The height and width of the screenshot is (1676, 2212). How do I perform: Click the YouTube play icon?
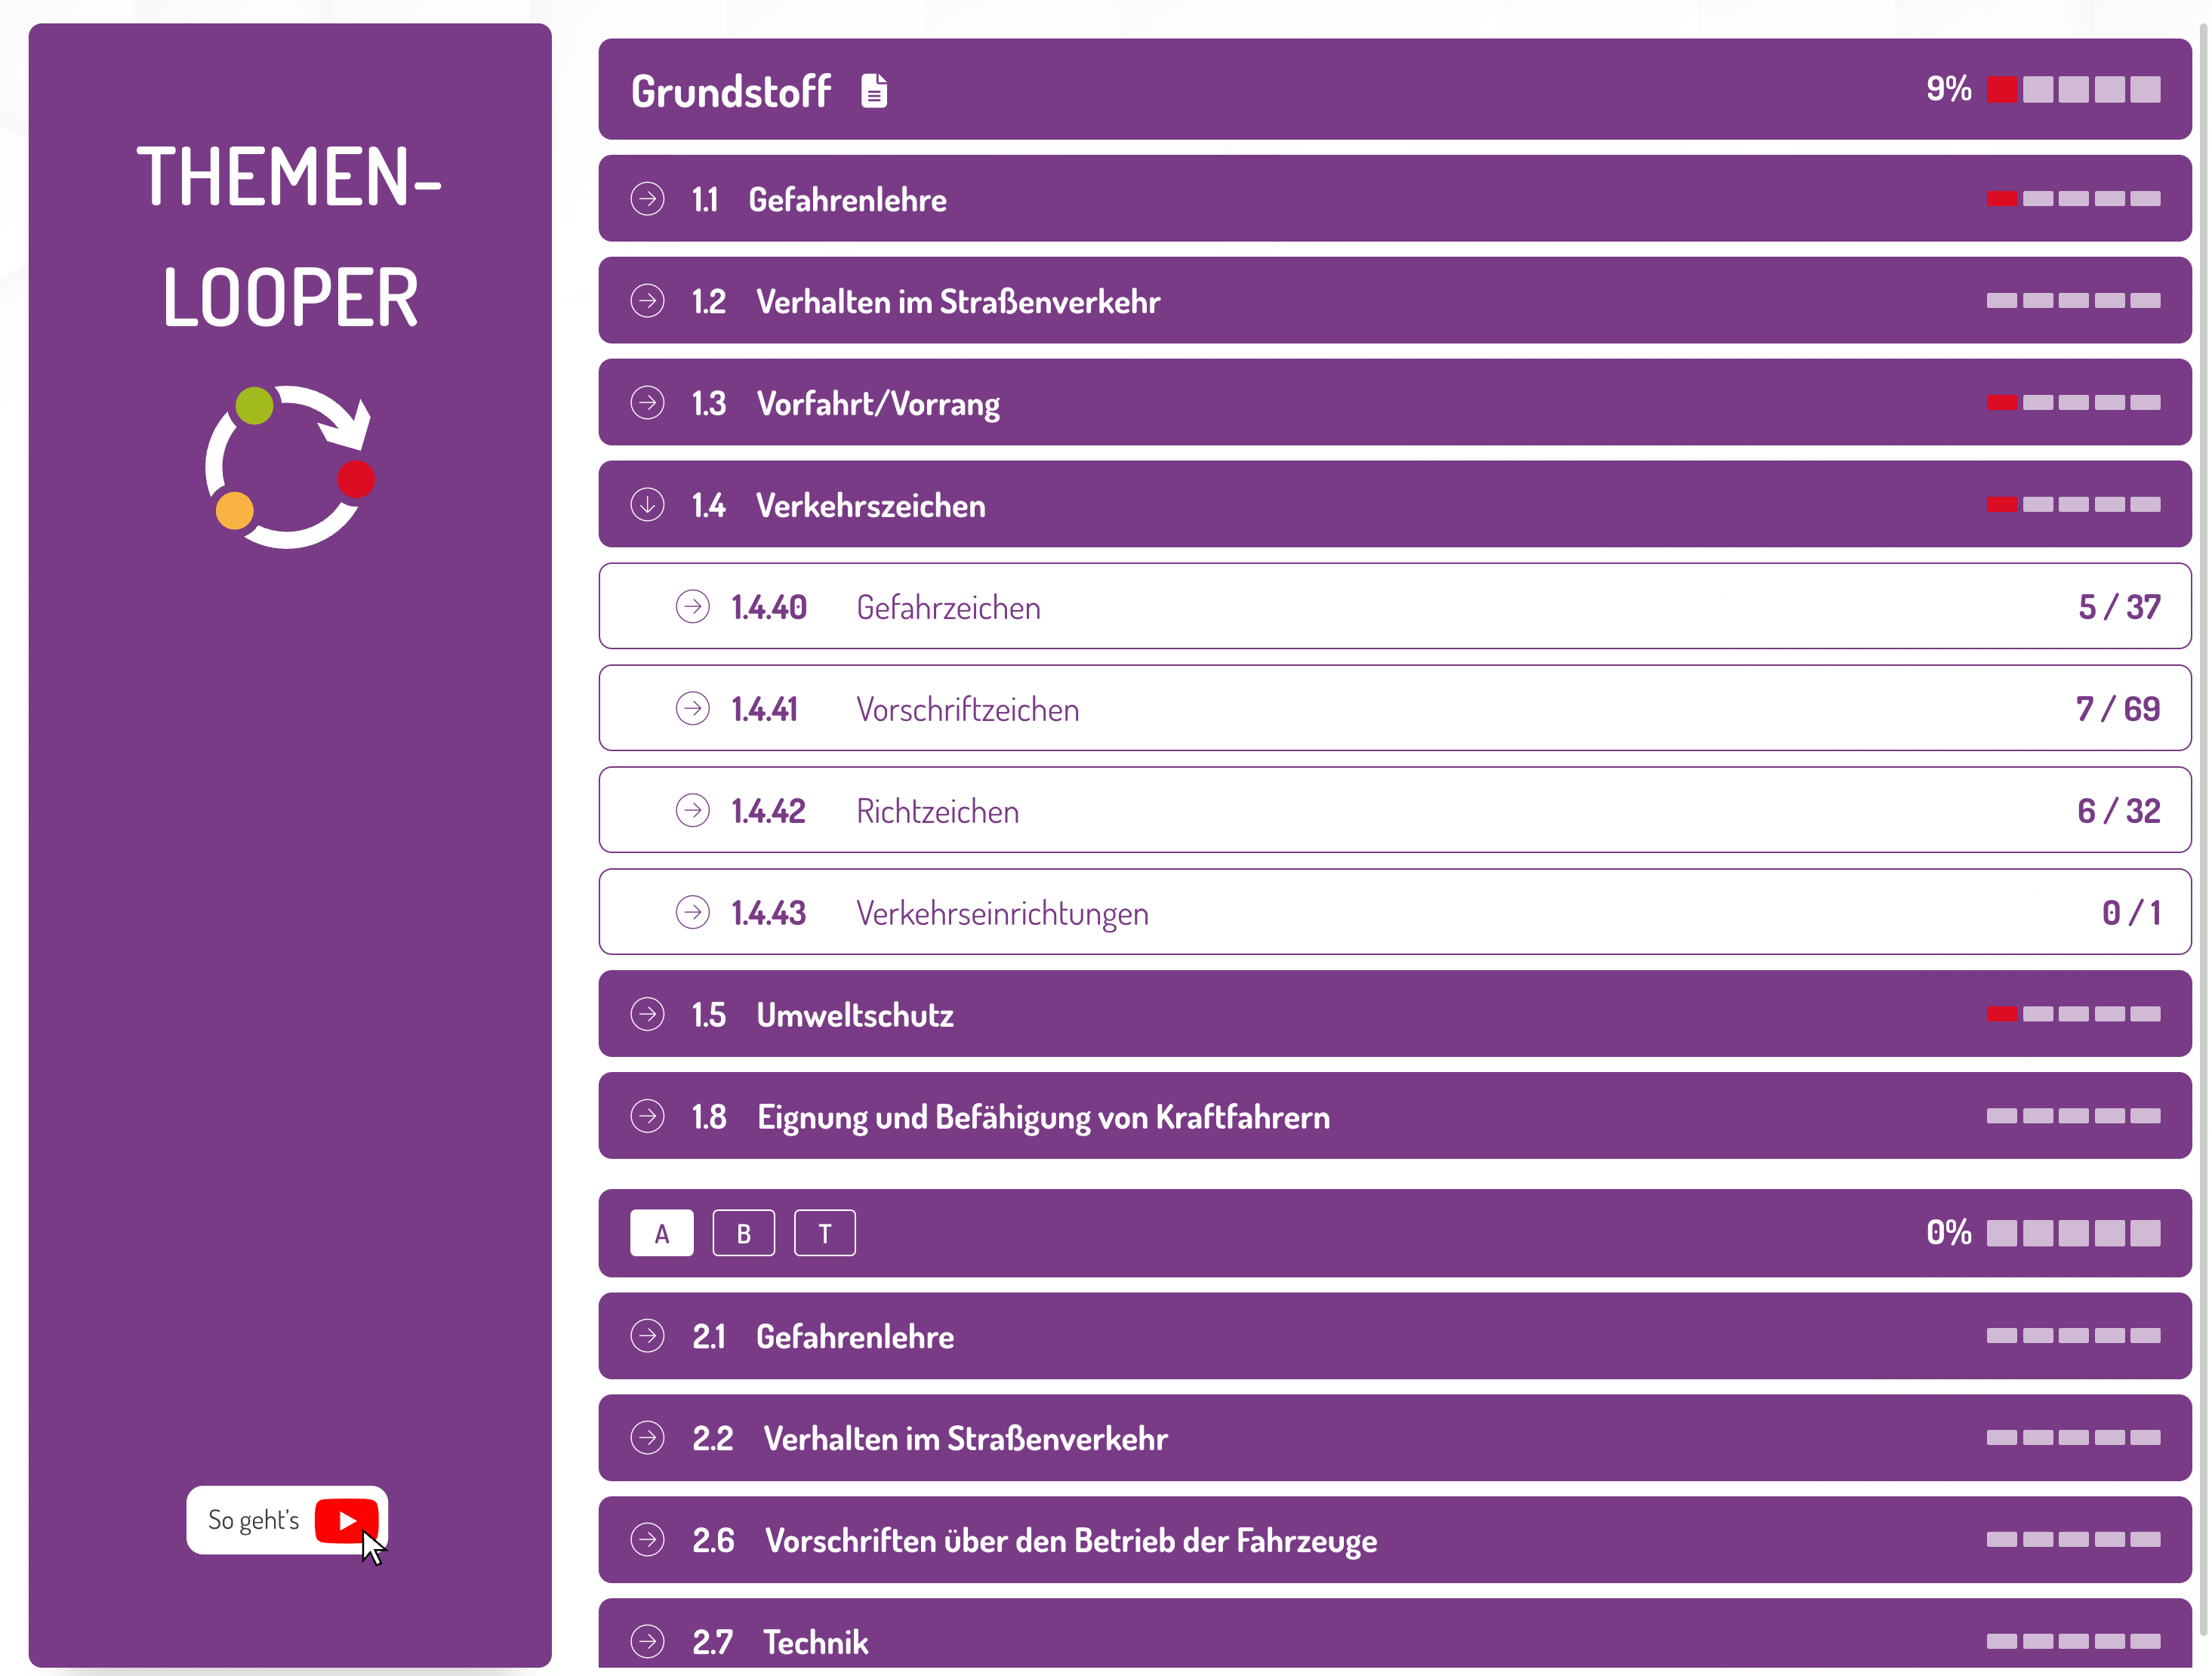346,1520
